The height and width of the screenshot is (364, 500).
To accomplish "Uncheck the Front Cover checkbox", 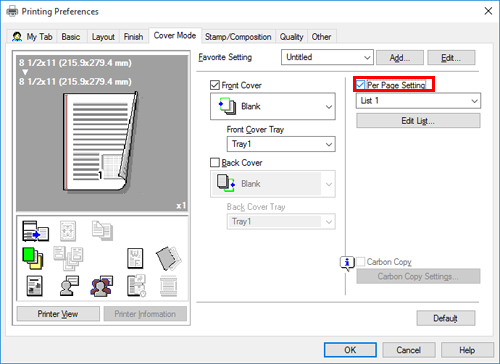I will [215, 85].
